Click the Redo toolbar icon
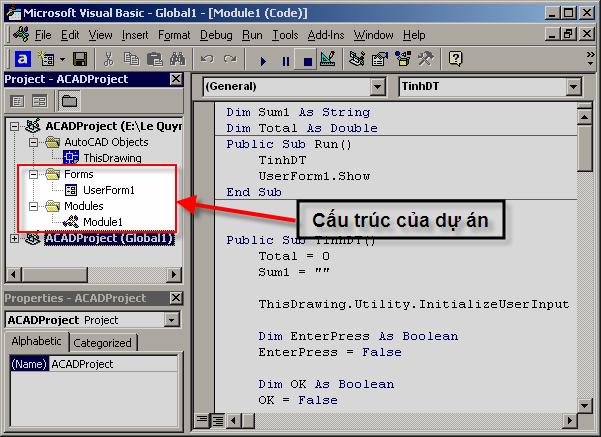The width and height of the screenshot is (601, 437). (230, 59)
